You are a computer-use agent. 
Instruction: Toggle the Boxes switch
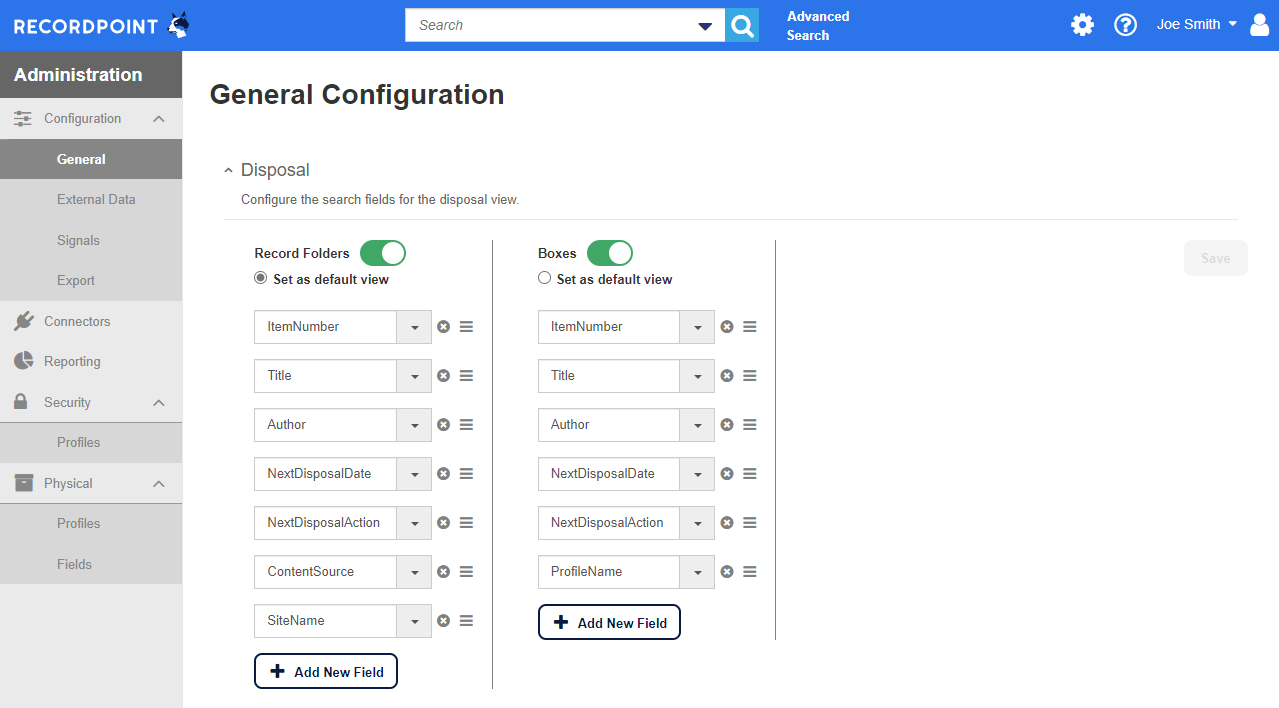pyautogui.click(x=610, y=253)
